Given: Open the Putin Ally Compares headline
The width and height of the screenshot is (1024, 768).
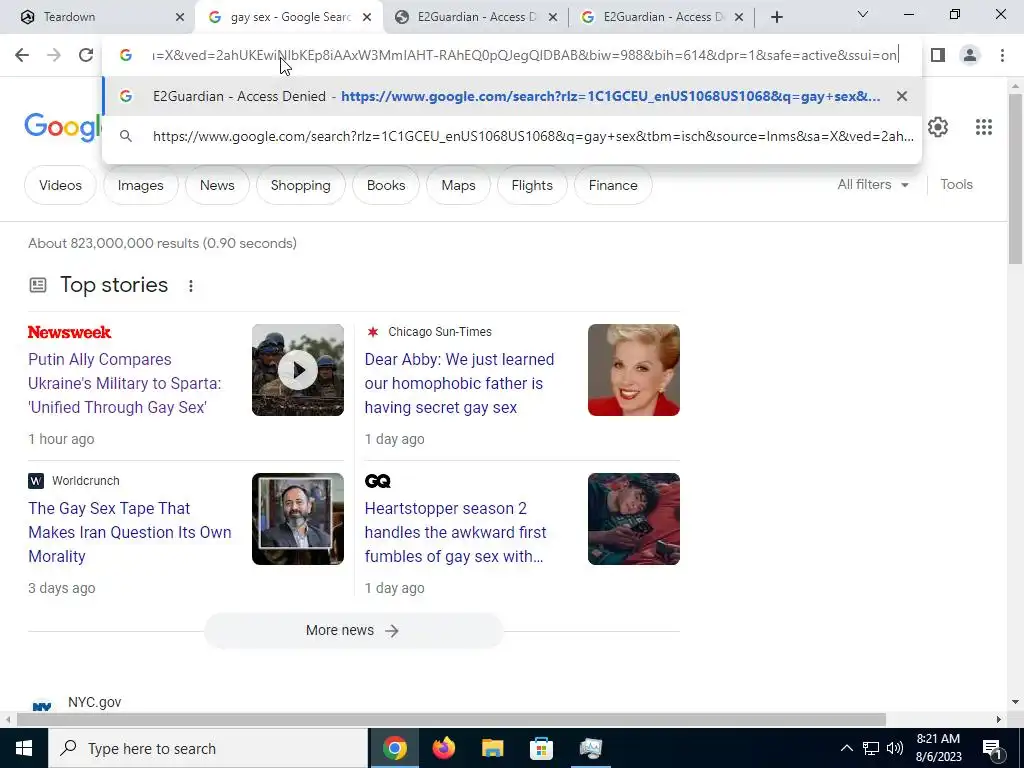Looking at the screenshot, I should (125, 383).
